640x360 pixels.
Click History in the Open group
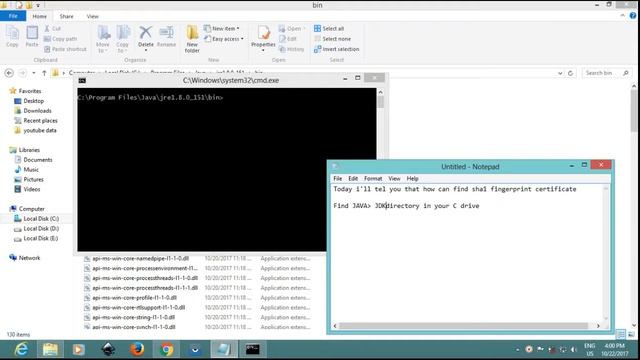click(x=291, y=49)
